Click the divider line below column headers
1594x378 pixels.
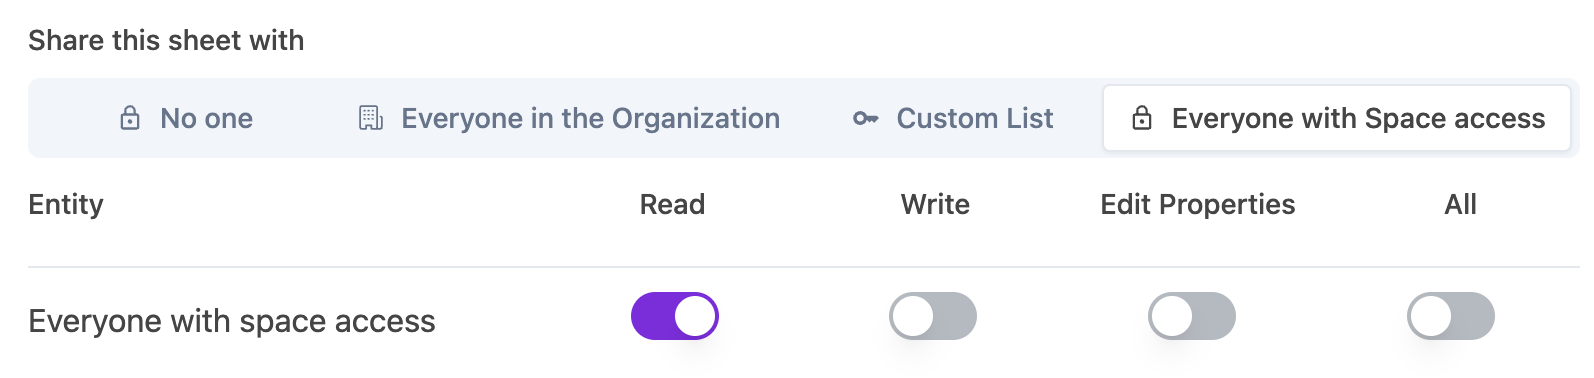click(804, 267)
